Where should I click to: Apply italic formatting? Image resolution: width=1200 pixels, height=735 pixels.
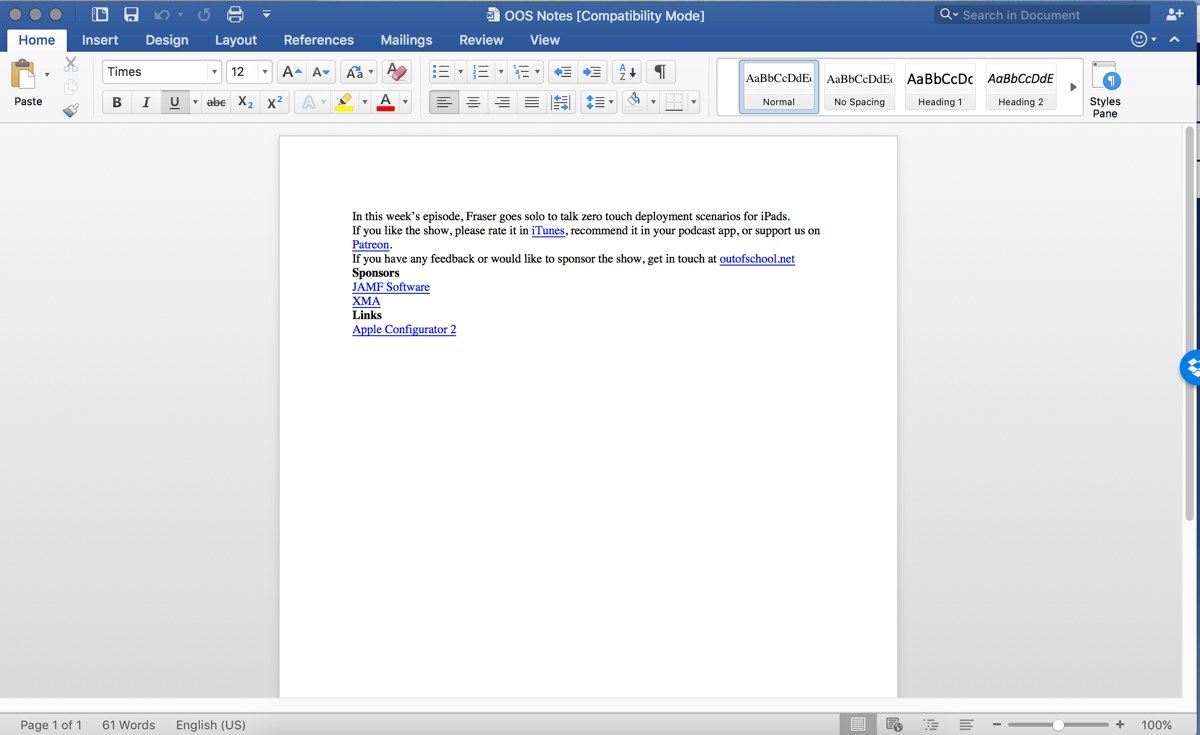click(x=144, y=102)
